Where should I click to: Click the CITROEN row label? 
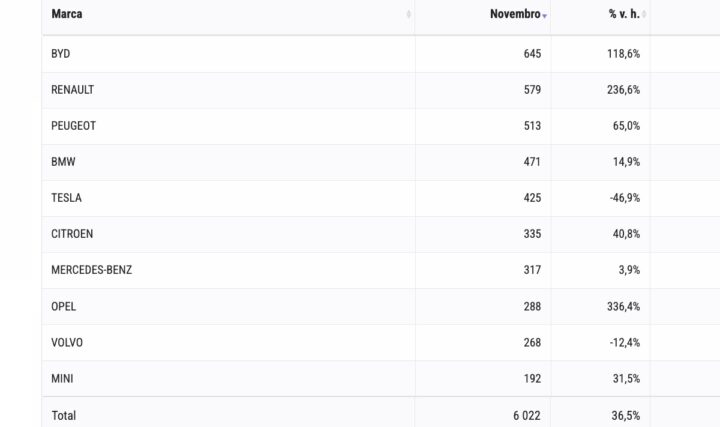[72, 234]
